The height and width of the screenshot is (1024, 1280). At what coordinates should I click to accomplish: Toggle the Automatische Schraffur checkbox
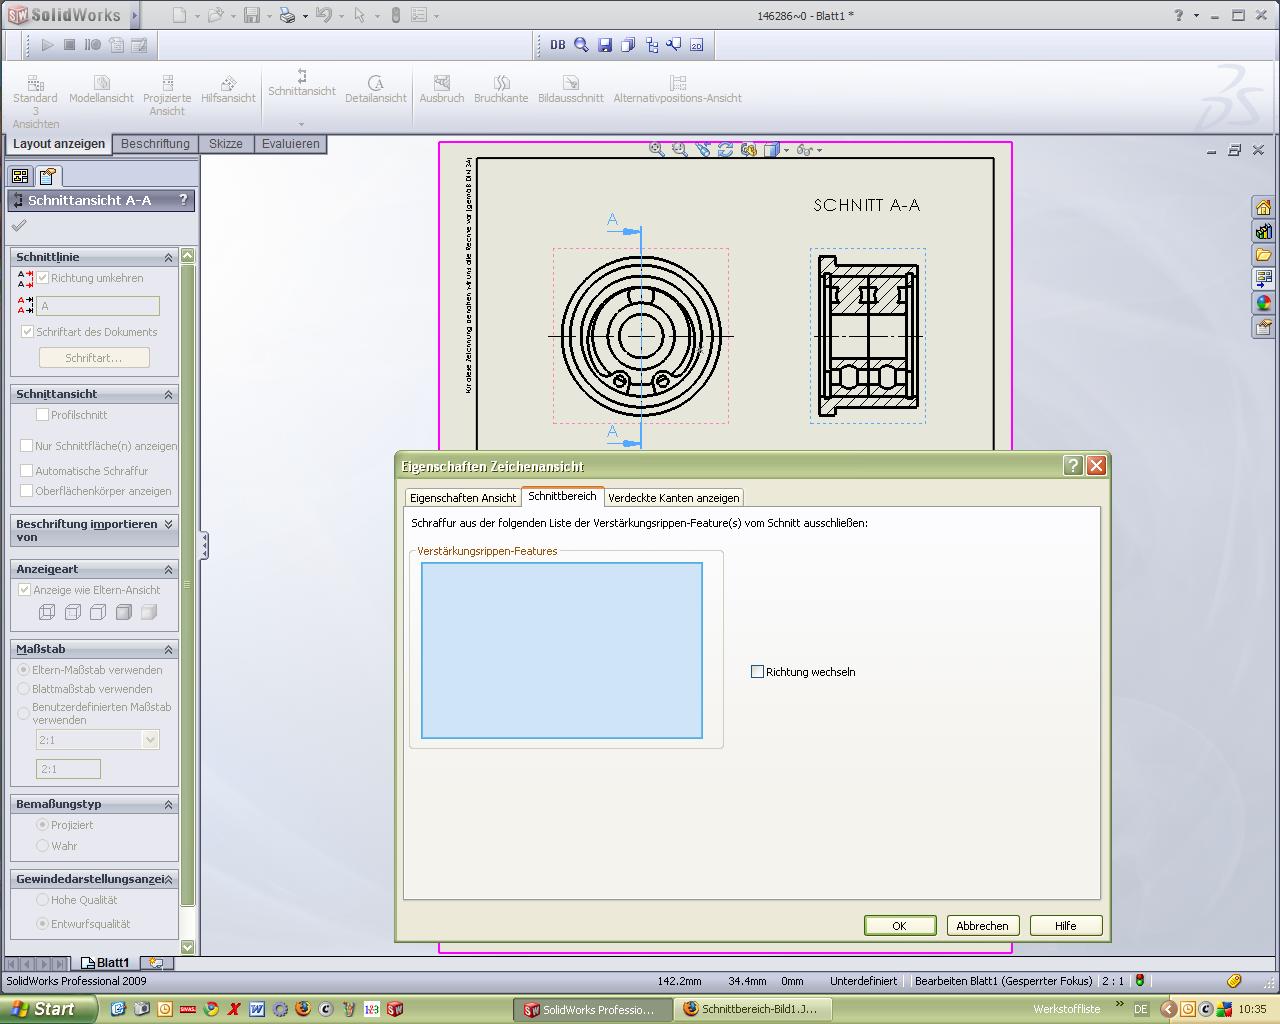[x=27, y=471]
